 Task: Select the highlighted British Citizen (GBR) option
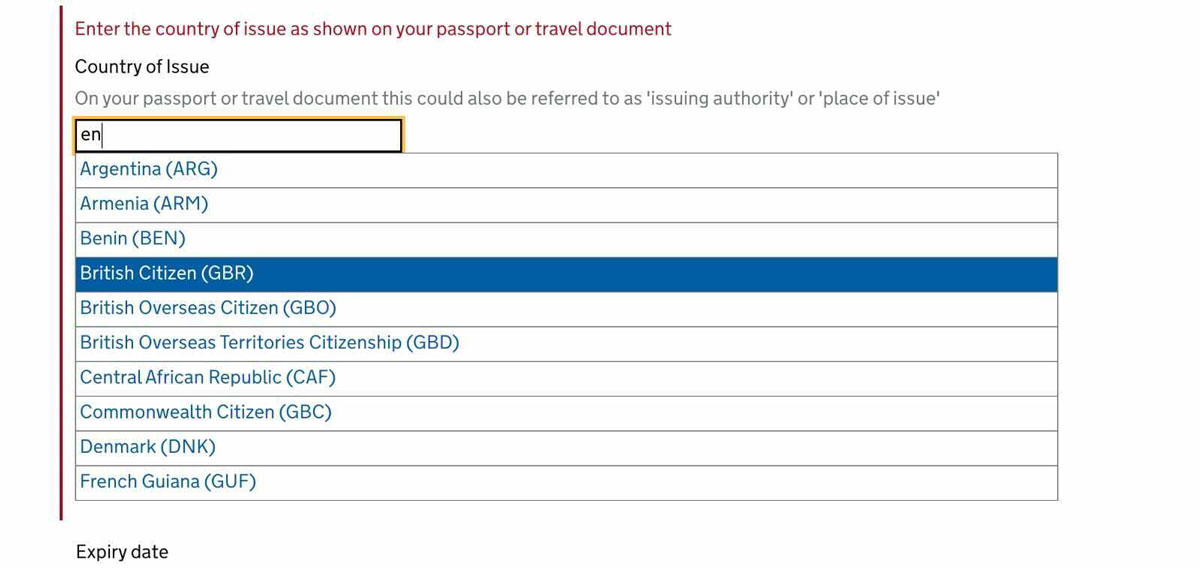click(167, 273)
